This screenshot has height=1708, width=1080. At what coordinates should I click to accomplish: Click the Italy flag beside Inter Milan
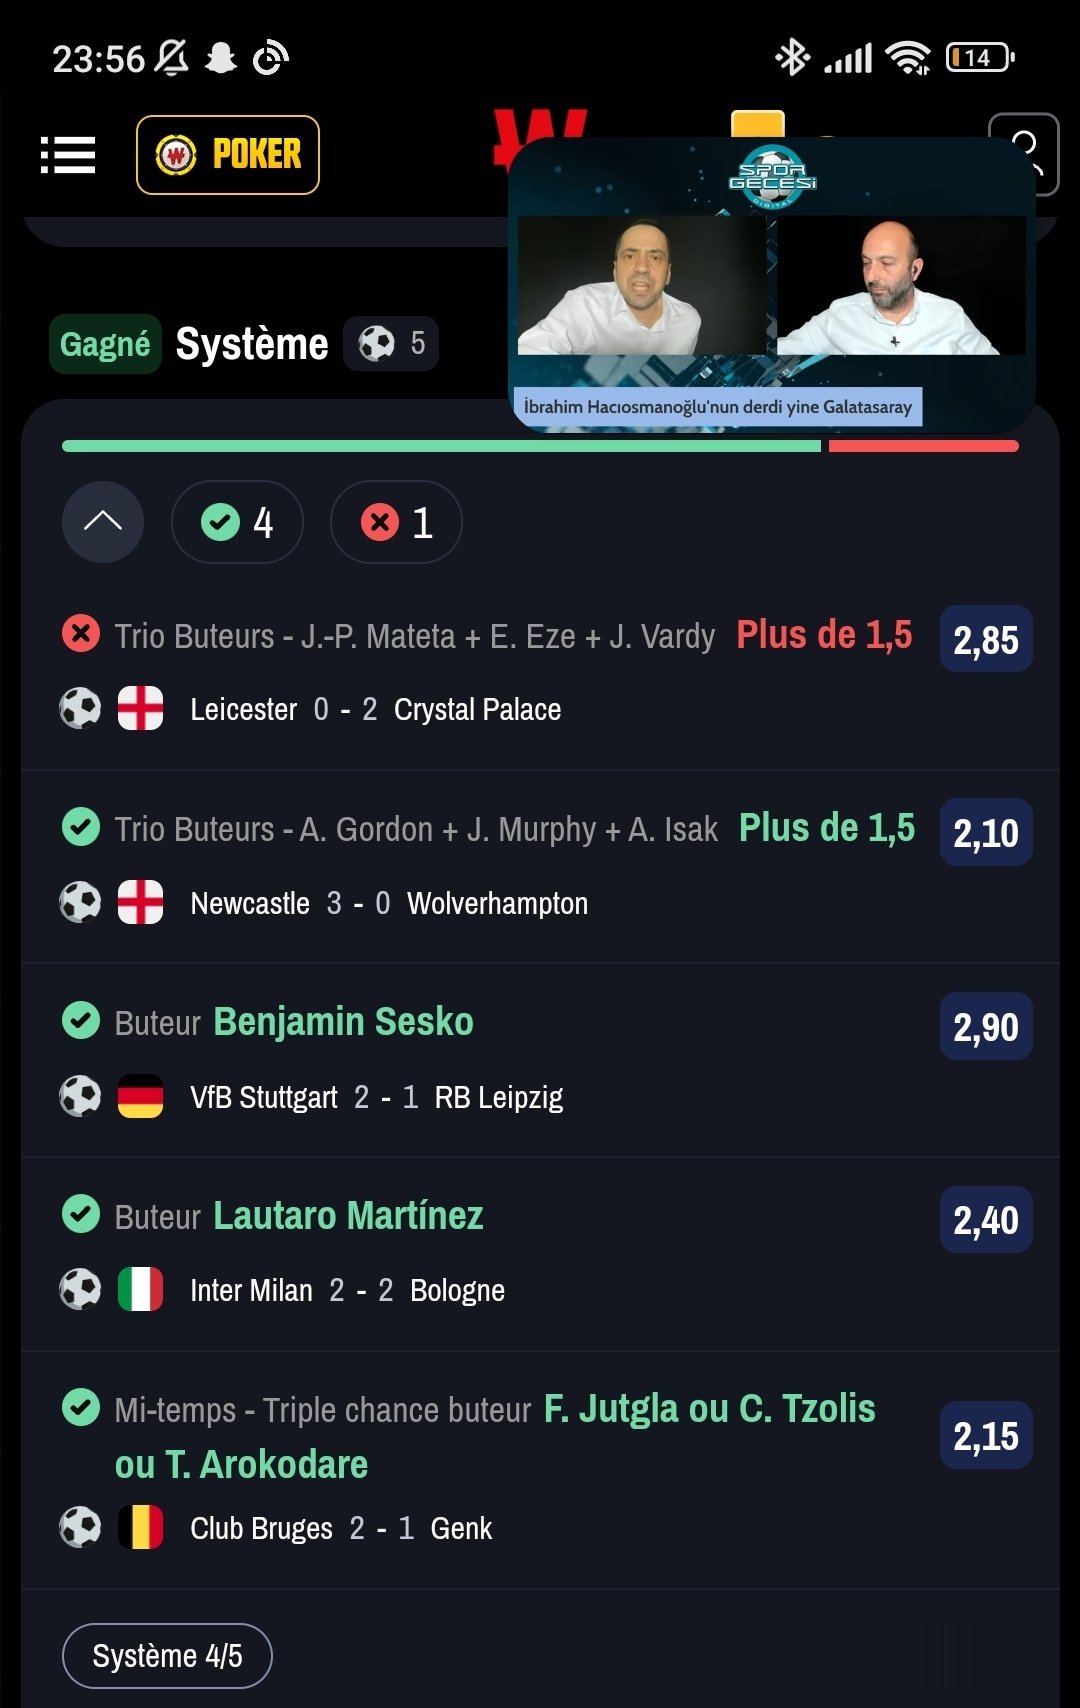140,1290
